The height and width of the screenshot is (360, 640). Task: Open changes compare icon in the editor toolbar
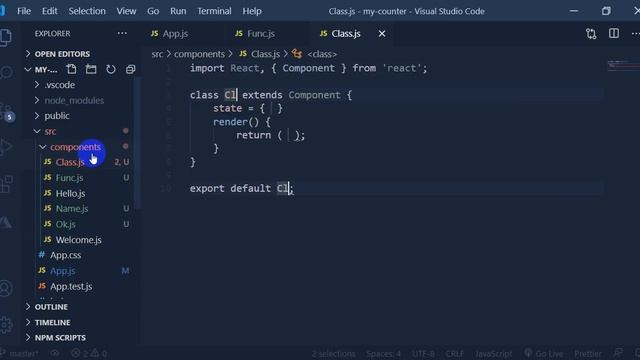coord(591,33)
